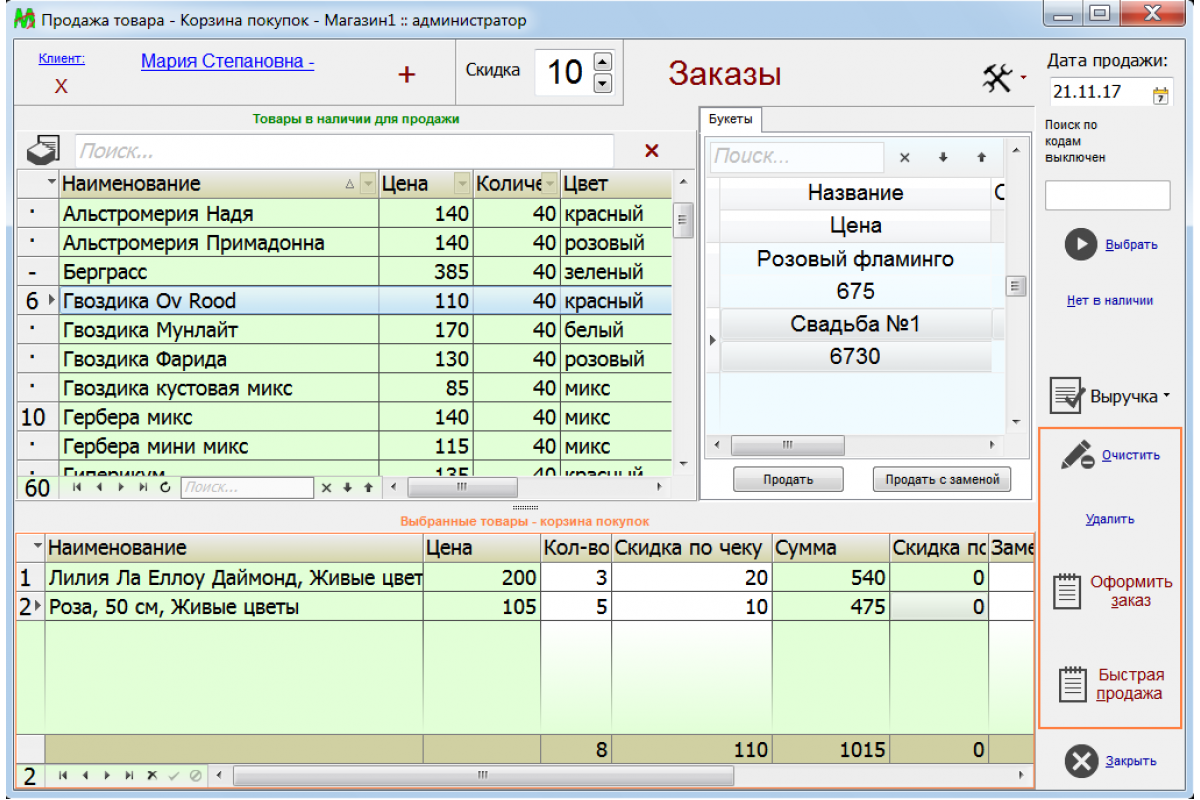Click the Очистить eraser icon
The width and height of the screenshot is (1200, 800).
coord(1078,454)
